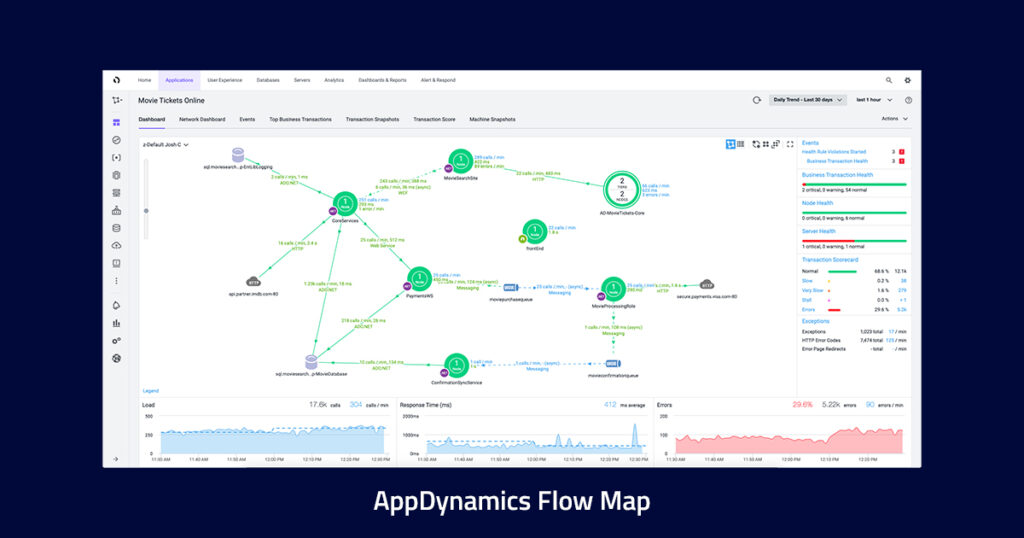
Task: Open the Events panel heading link
Action: click(810, 142)
